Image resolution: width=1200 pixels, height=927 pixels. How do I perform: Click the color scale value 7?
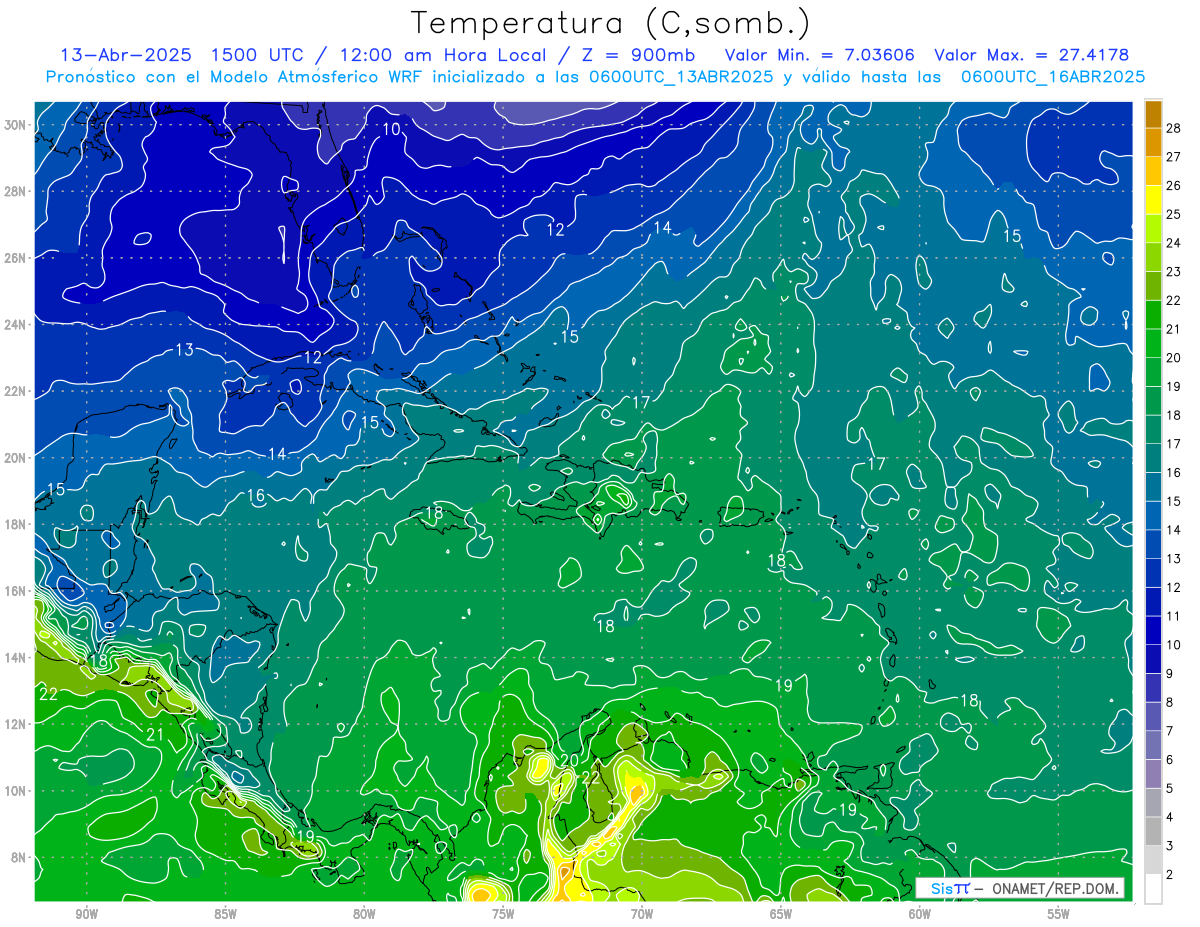(x=1170, y=731)
